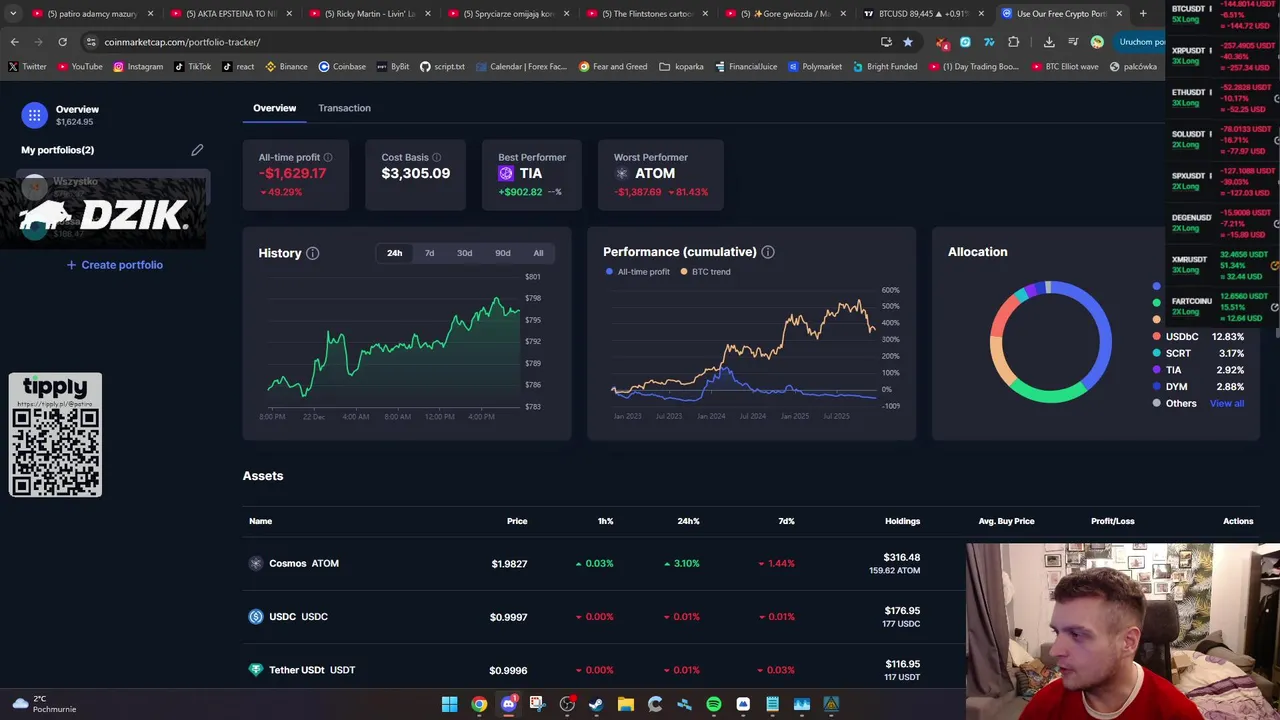The width and height of the screenshot is (1280, 720).
Task: Switch to the Transaction tab
Action: pos(344,108)
